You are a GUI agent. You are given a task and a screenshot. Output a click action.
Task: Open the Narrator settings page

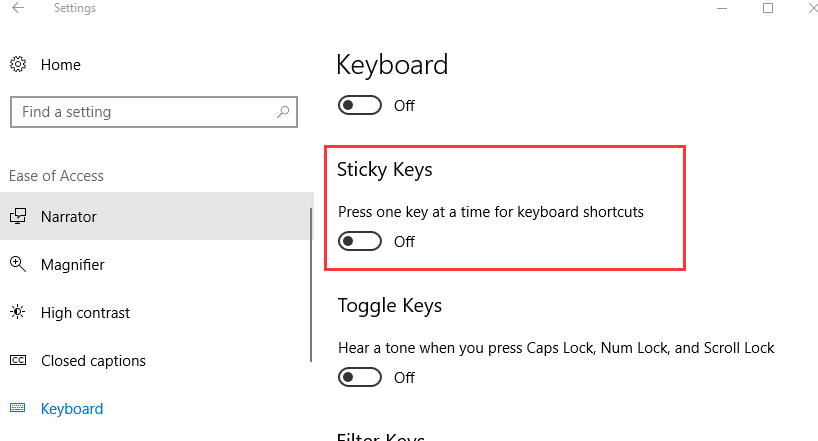pos(69,217)
